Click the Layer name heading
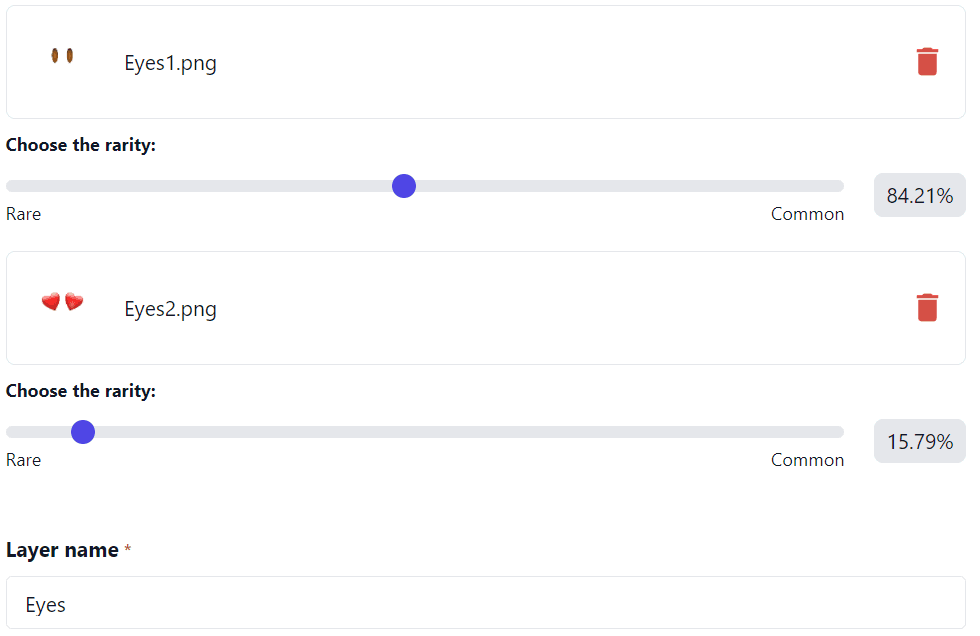This screenshot has height=636, width=980. click(x=61, y=550)
